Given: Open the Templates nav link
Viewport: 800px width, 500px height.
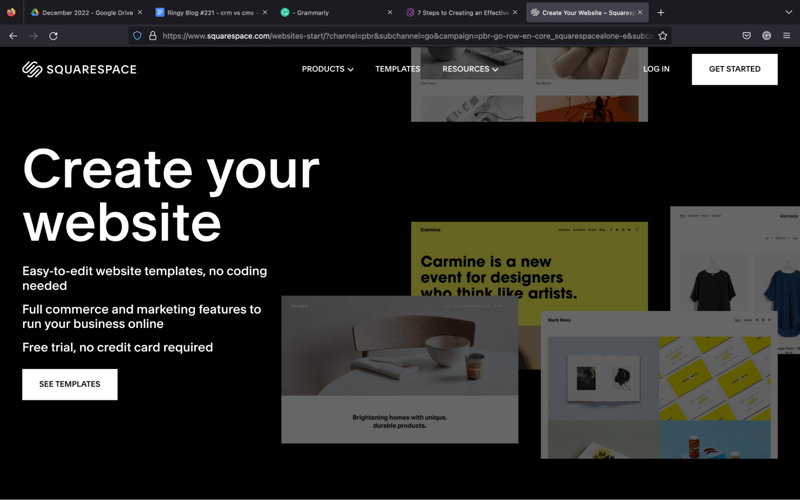Looking at the screenshot, I should (x=397, y=69).
